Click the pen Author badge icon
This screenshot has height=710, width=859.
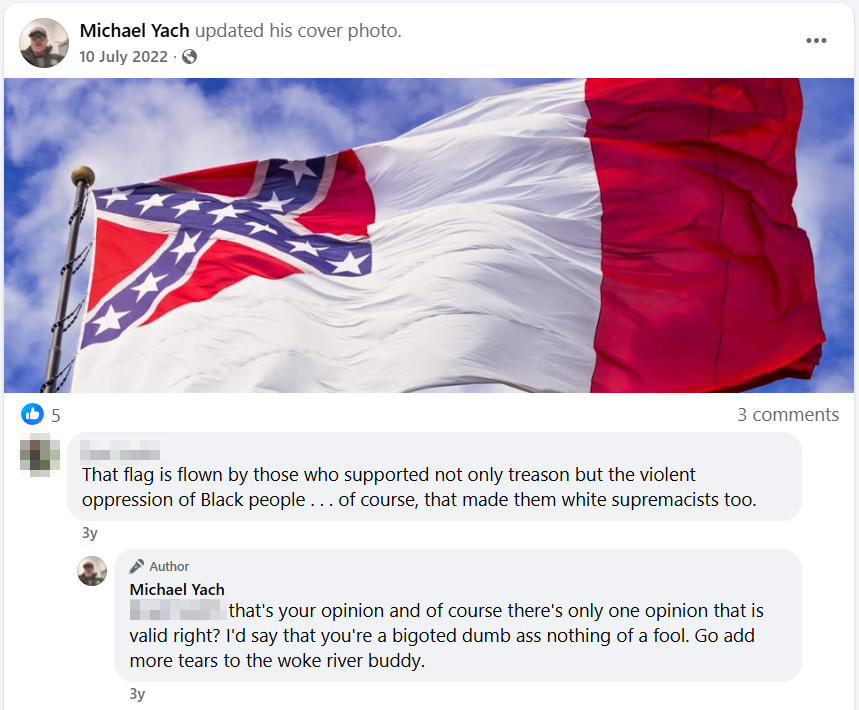coord(136,566)
